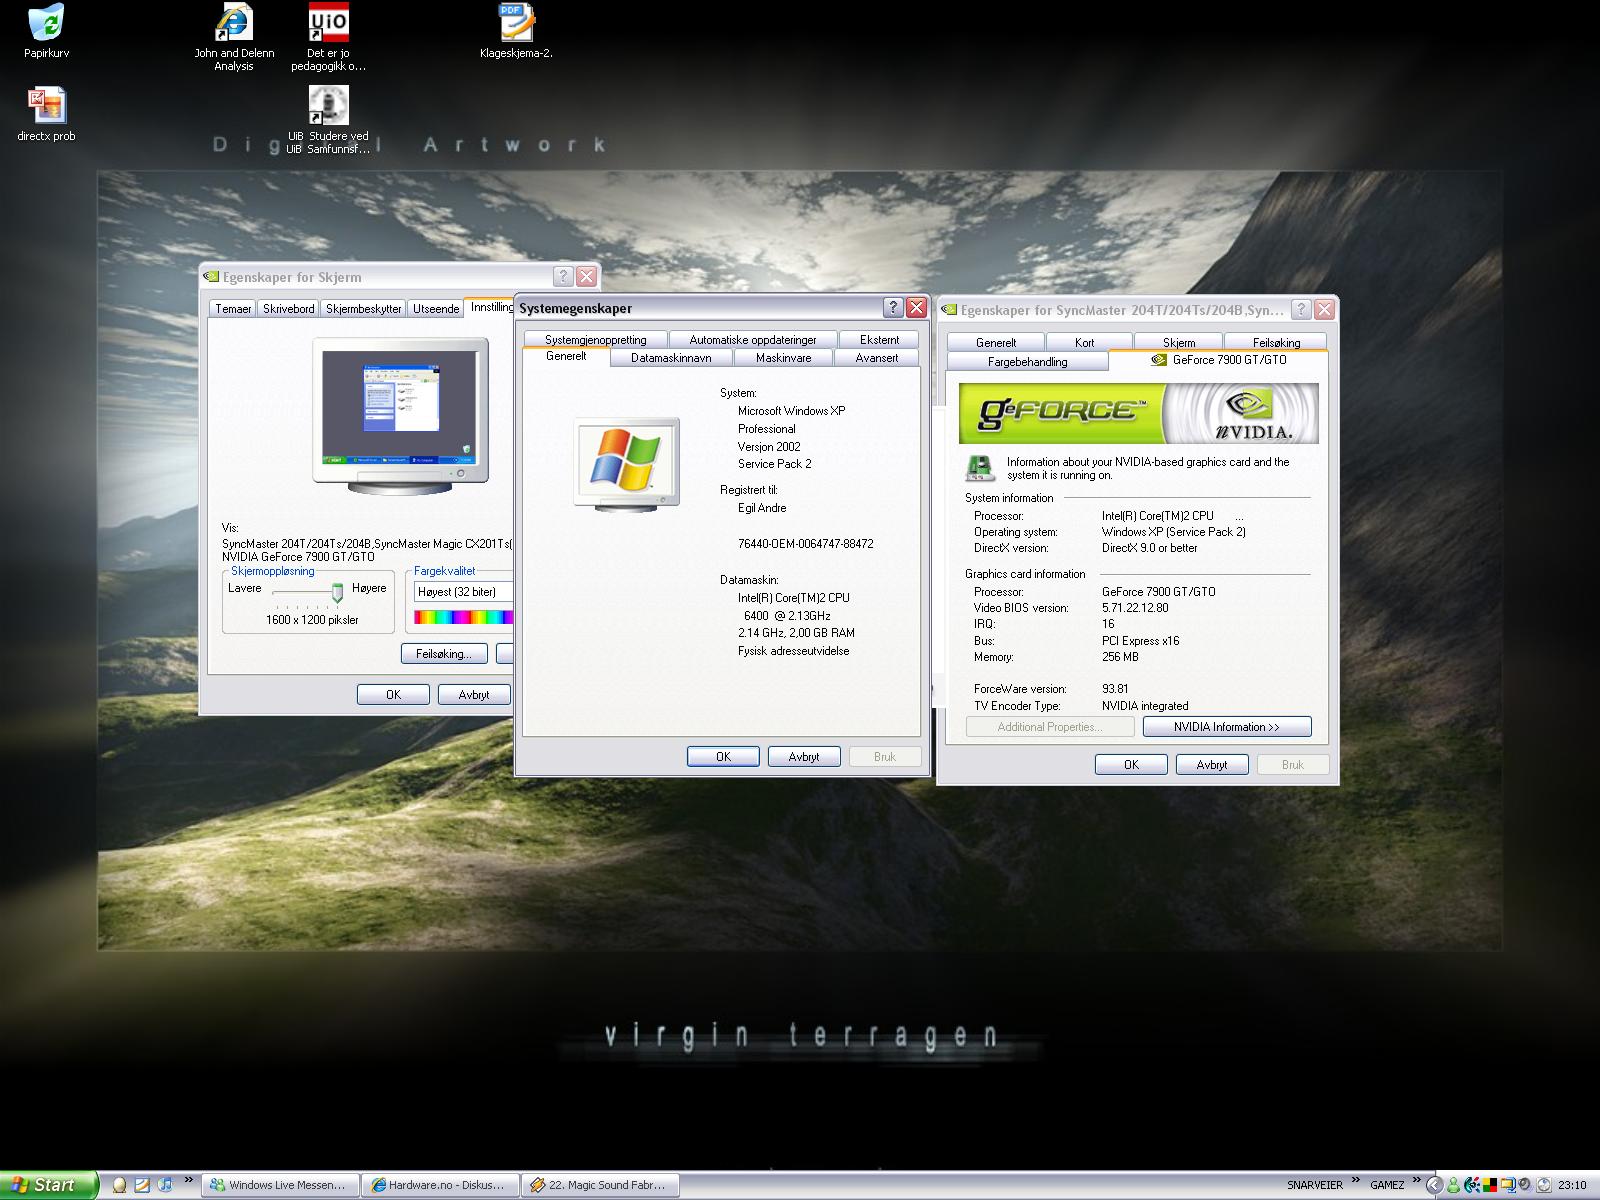Click the speaker volume tray icon
The image size is (1600, 1200).
click(x=1525, y=1184)
